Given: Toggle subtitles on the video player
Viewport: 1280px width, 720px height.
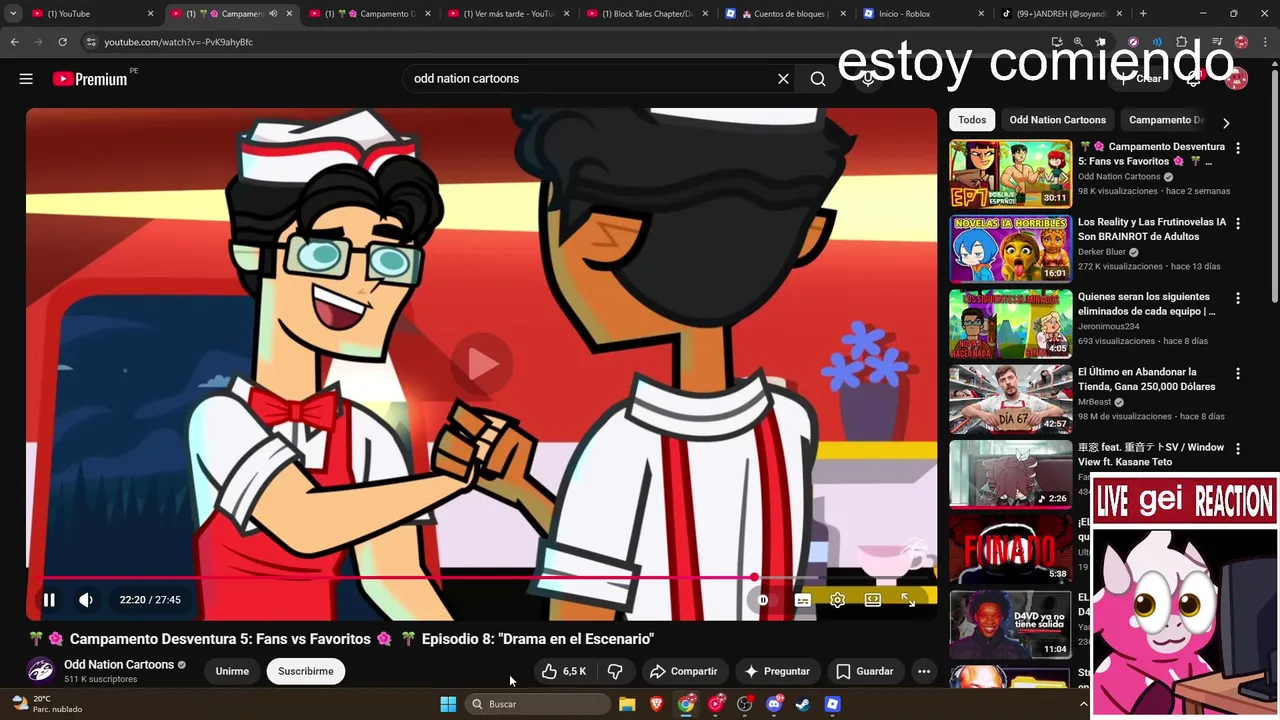Looking at the screenshot, I should [x=802, y=600].
